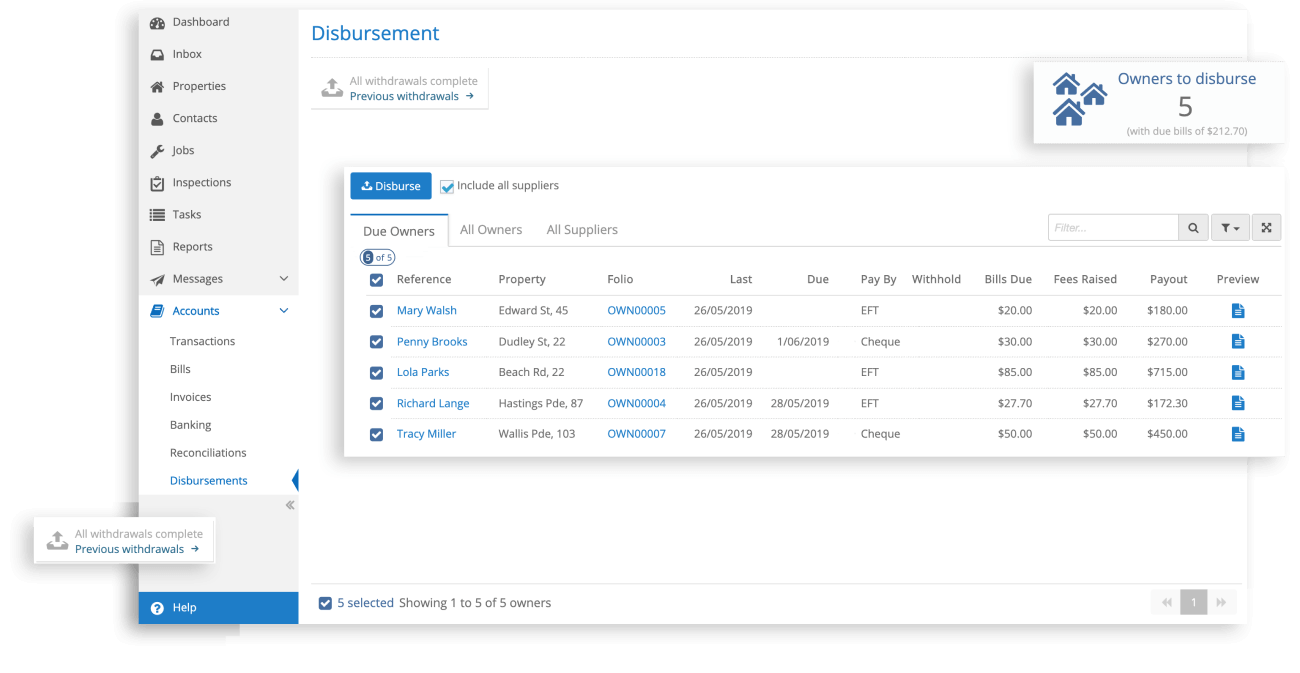Open folio link OWN00018
The image size is (1300, 673).
(636, 372)
